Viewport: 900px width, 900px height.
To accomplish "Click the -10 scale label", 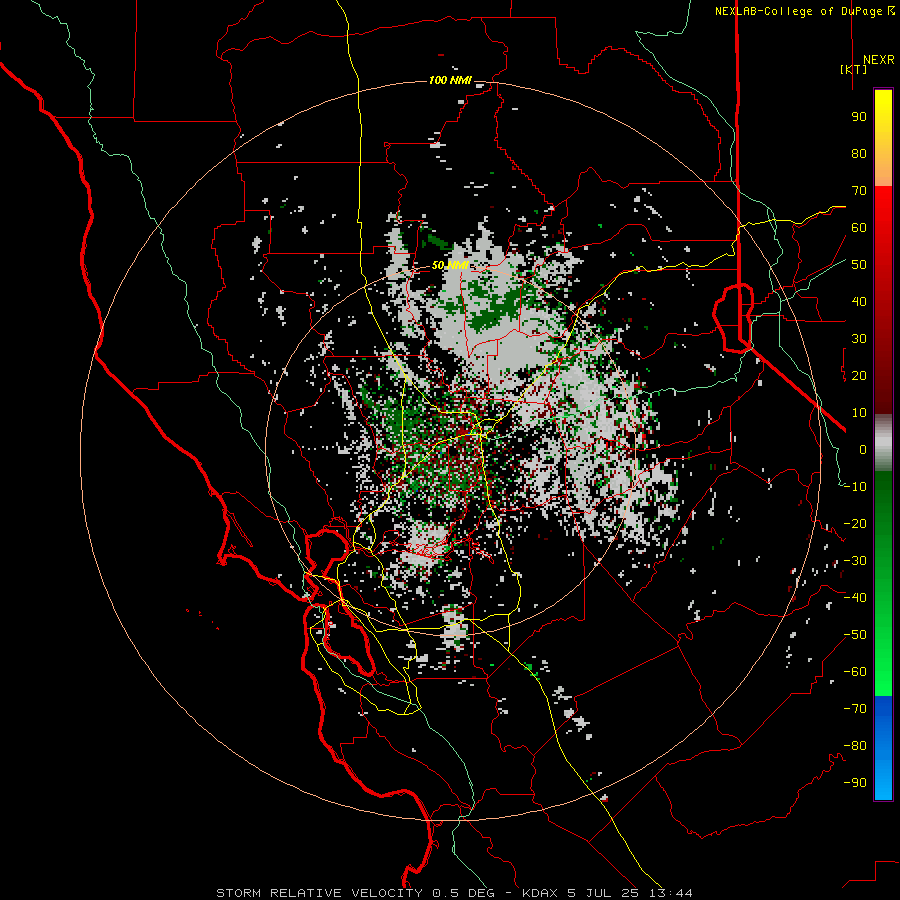I will pos(855,487).
